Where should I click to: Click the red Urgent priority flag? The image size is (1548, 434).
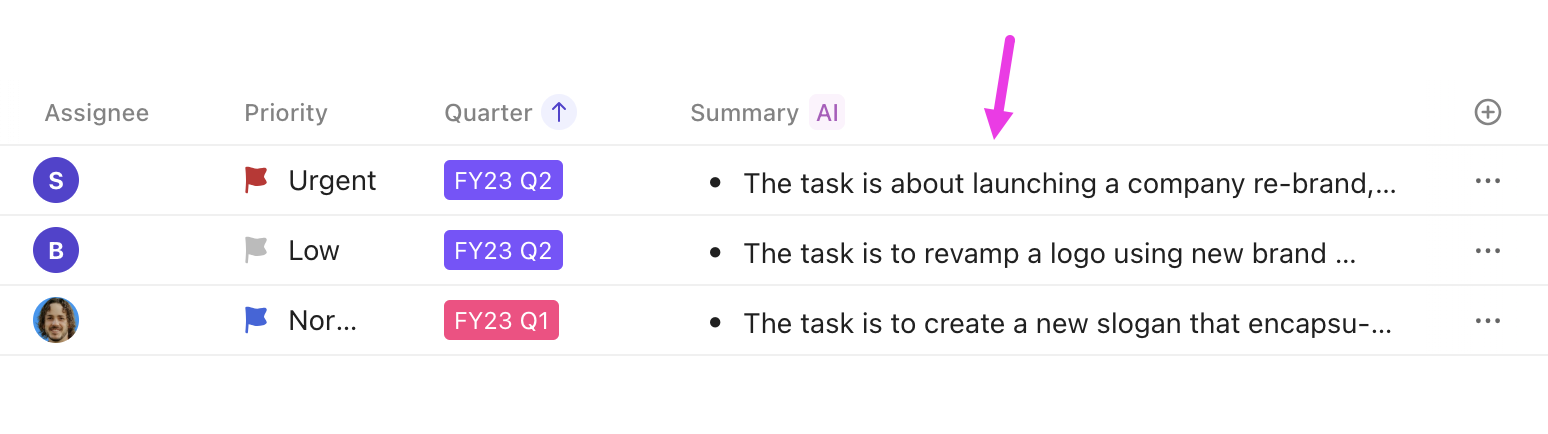click(x=257, y=180)
